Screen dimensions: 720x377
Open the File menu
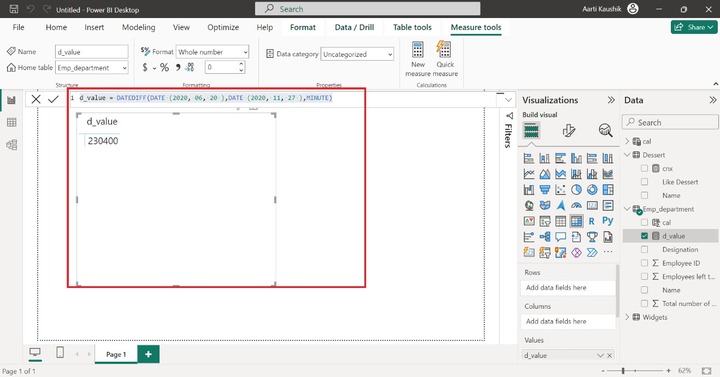coord(18,27)
